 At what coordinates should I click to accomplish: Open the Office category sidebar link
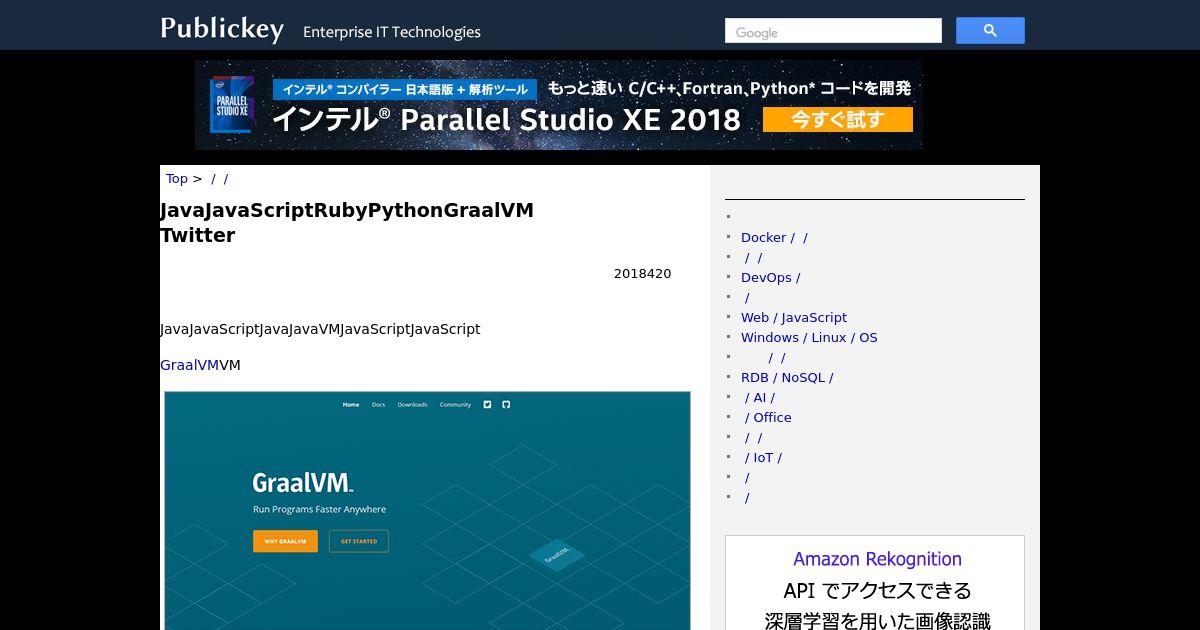click(x=768, y=417)
